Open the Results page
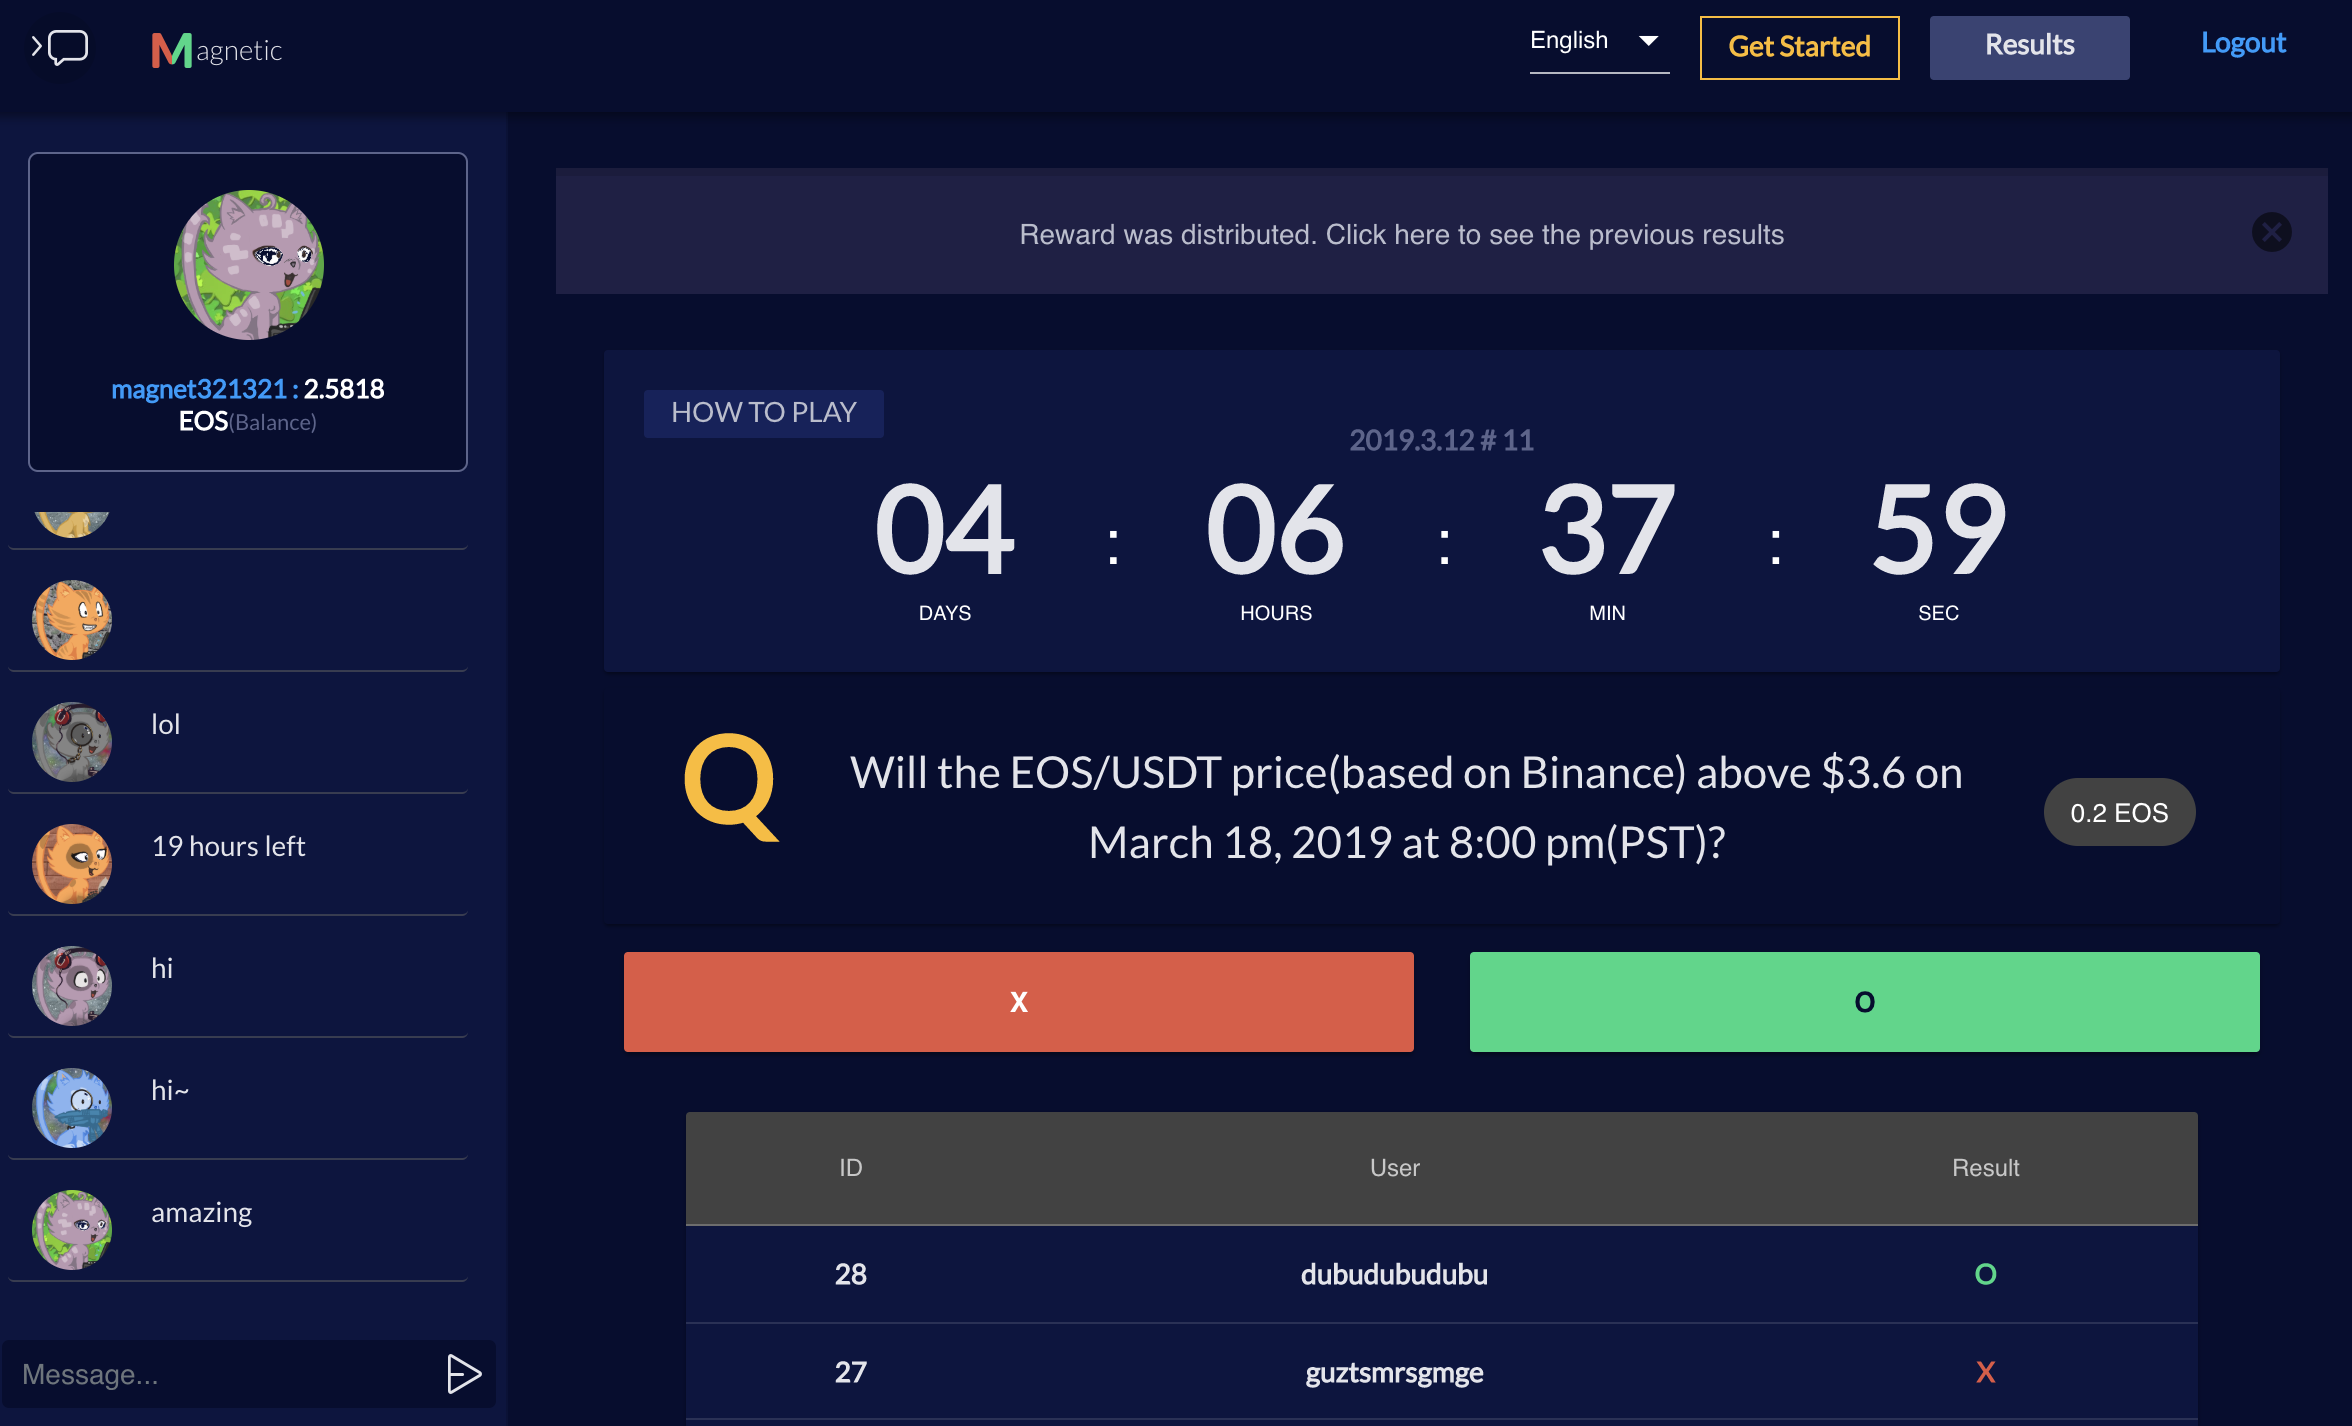The image size is (2352, 1426). [2029, 47]
